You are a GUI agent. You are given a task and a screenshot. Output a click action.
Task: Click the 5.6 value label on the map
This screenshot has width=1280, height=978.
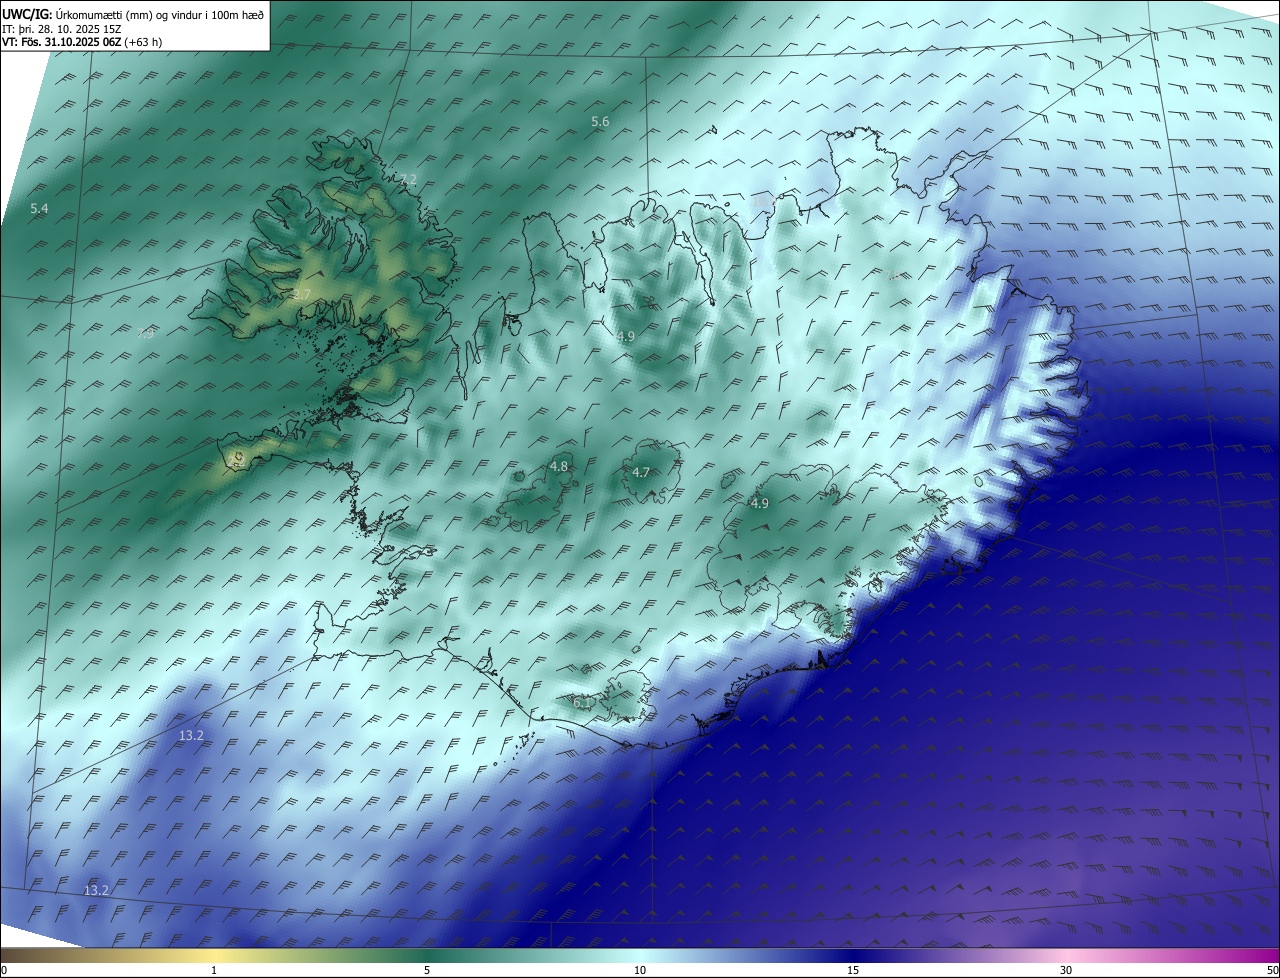(600, 122)
